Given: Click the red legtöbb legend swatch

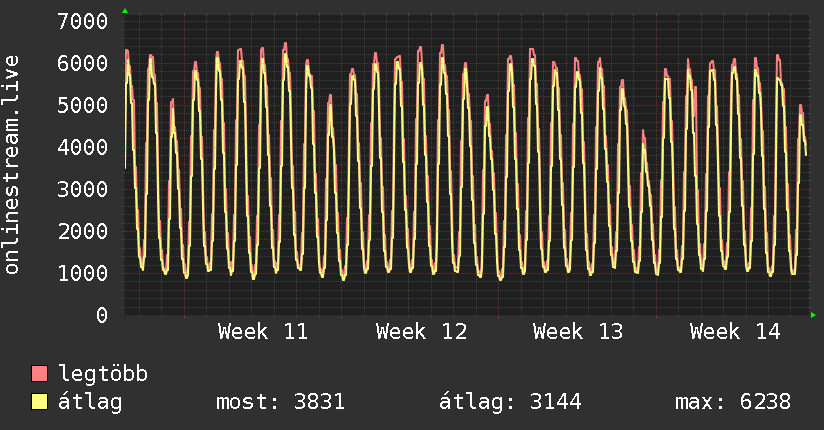Looking at the screenshot, I should (40, 374).
